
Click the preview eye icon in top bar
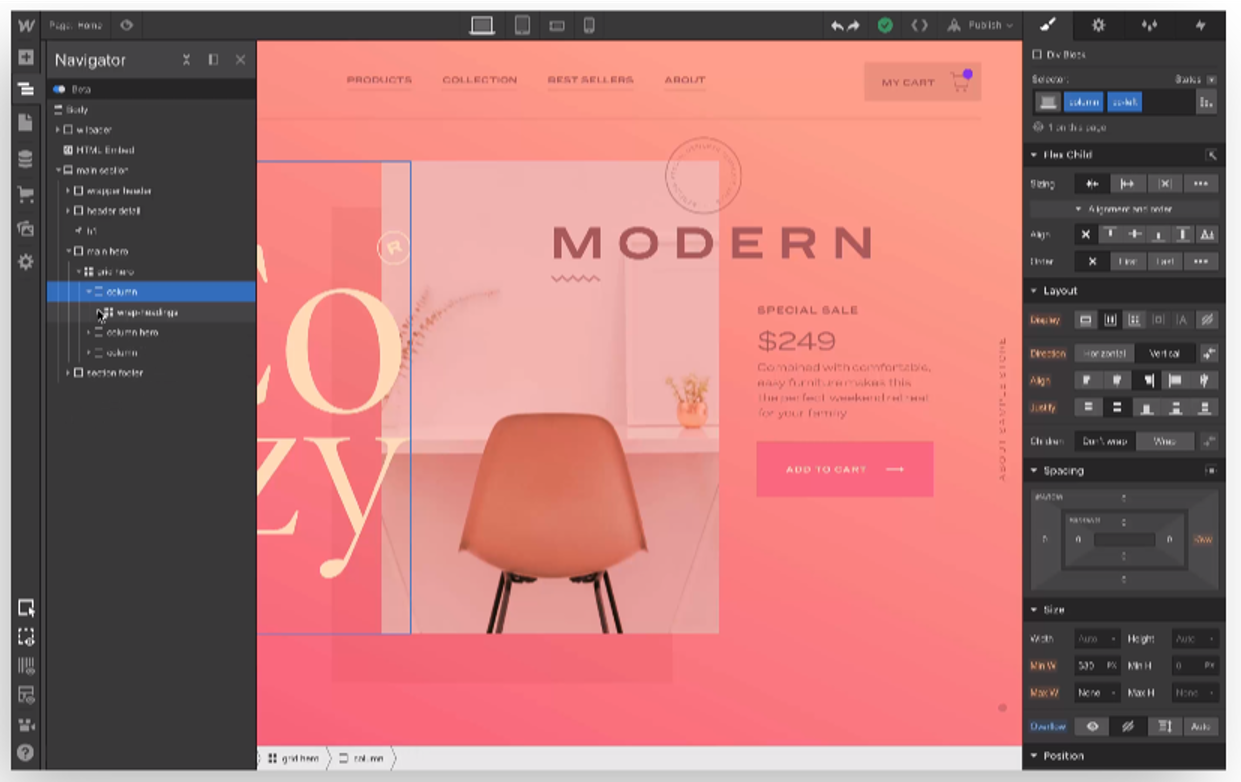(126, 25)
